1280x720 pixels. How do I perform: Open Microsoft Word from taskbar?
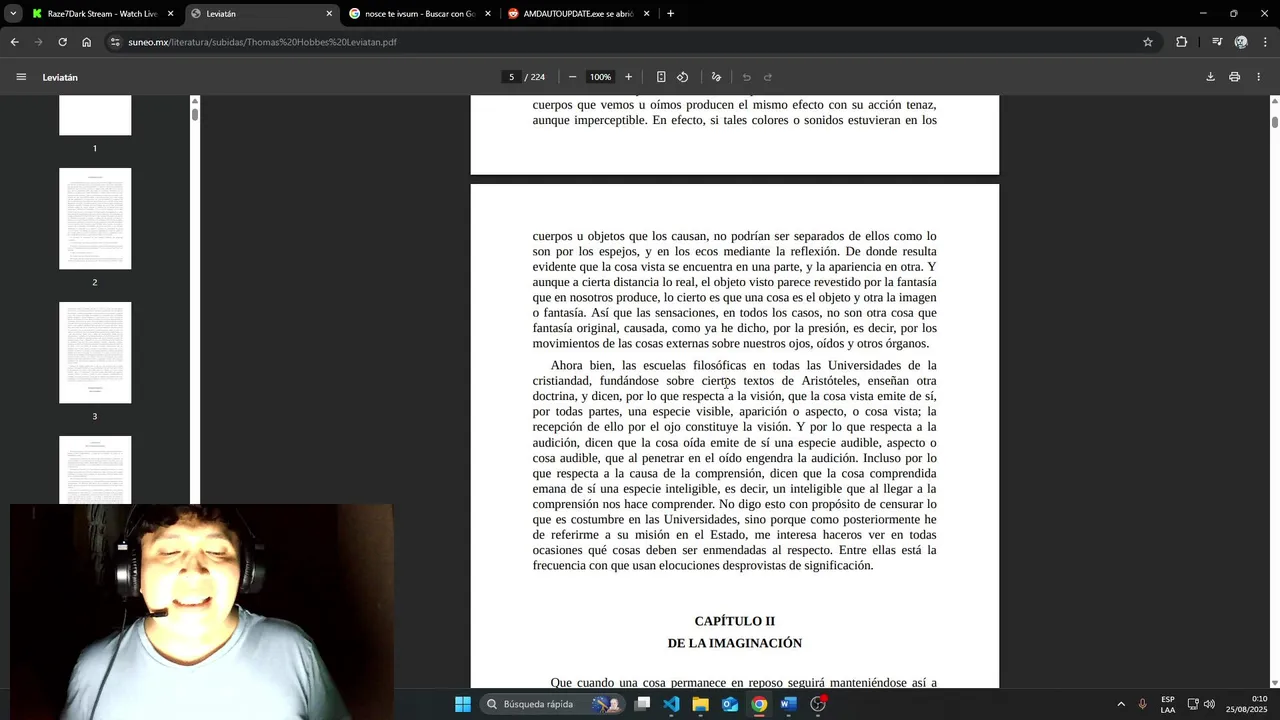[x=789, y=704]
